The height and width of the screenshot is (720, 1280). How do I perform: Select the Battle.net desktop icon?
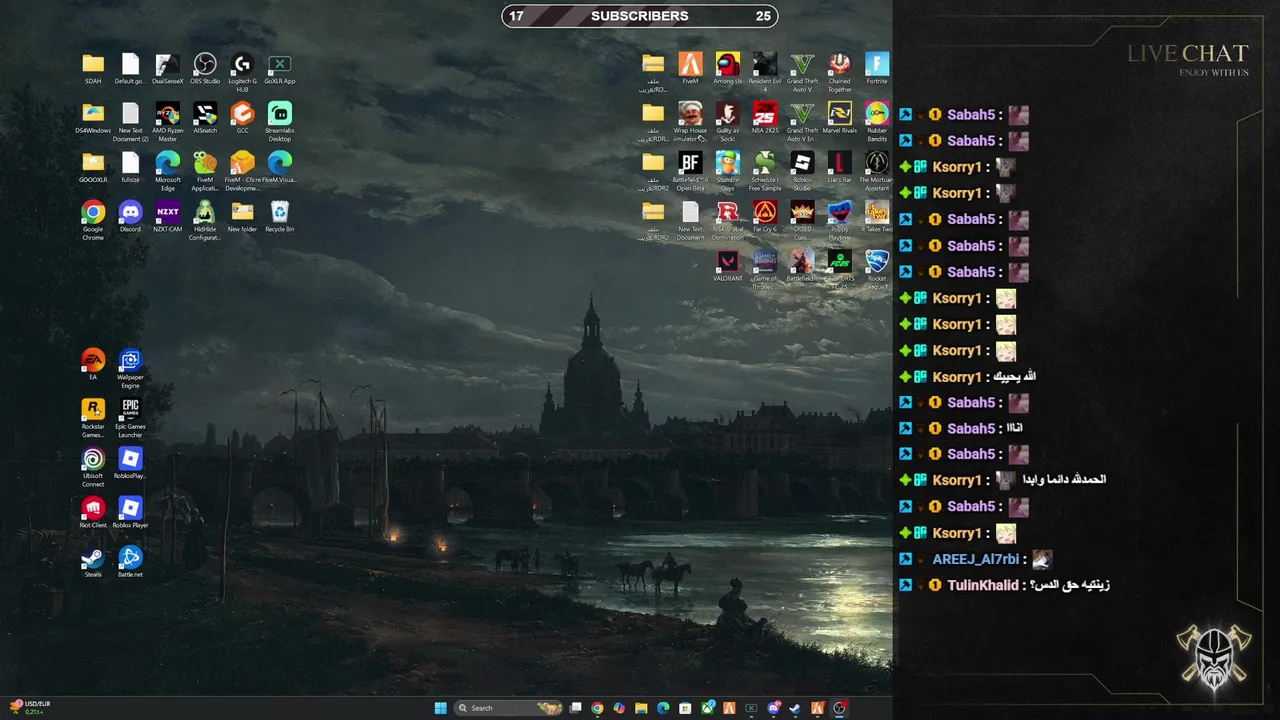(x=130, y=562)
